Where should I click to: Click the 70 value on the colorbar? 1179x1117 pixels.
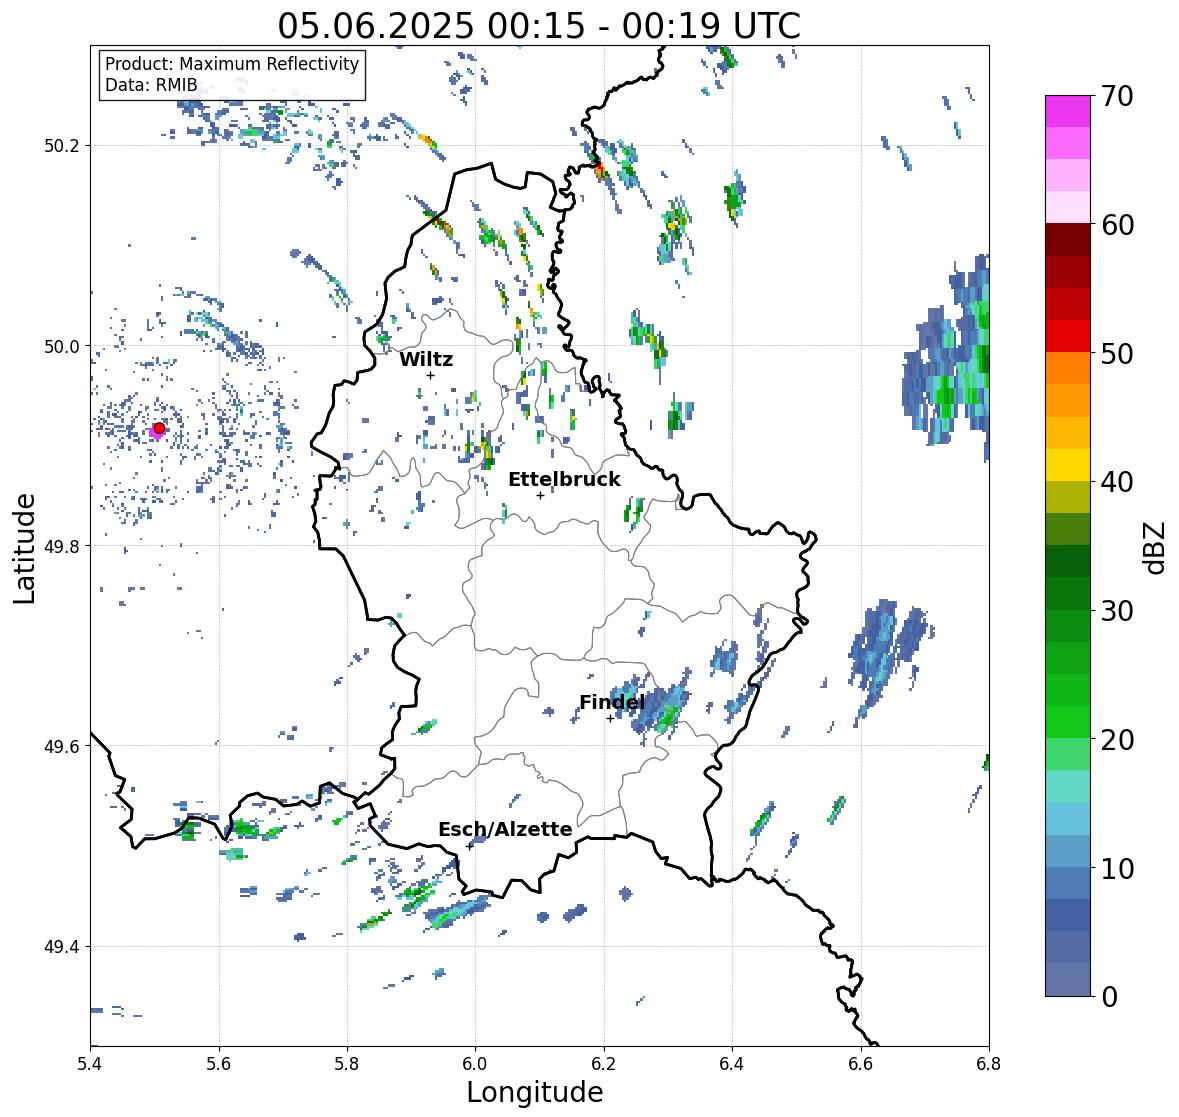click(1117, 96)
